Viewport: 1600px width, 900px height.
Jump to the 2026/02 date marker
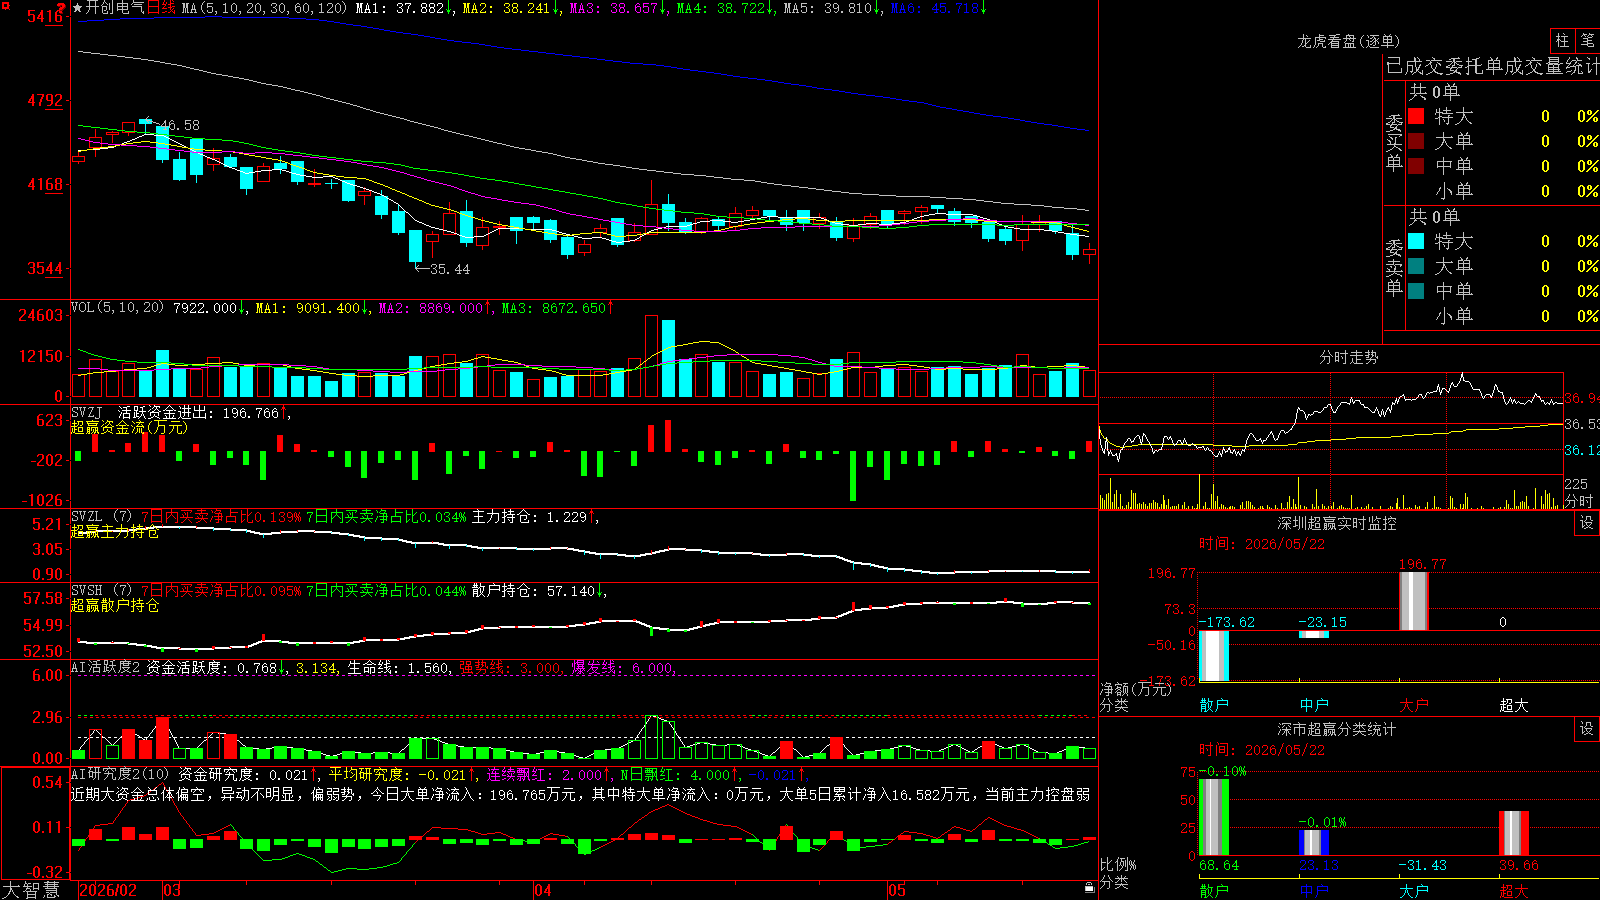107,890
